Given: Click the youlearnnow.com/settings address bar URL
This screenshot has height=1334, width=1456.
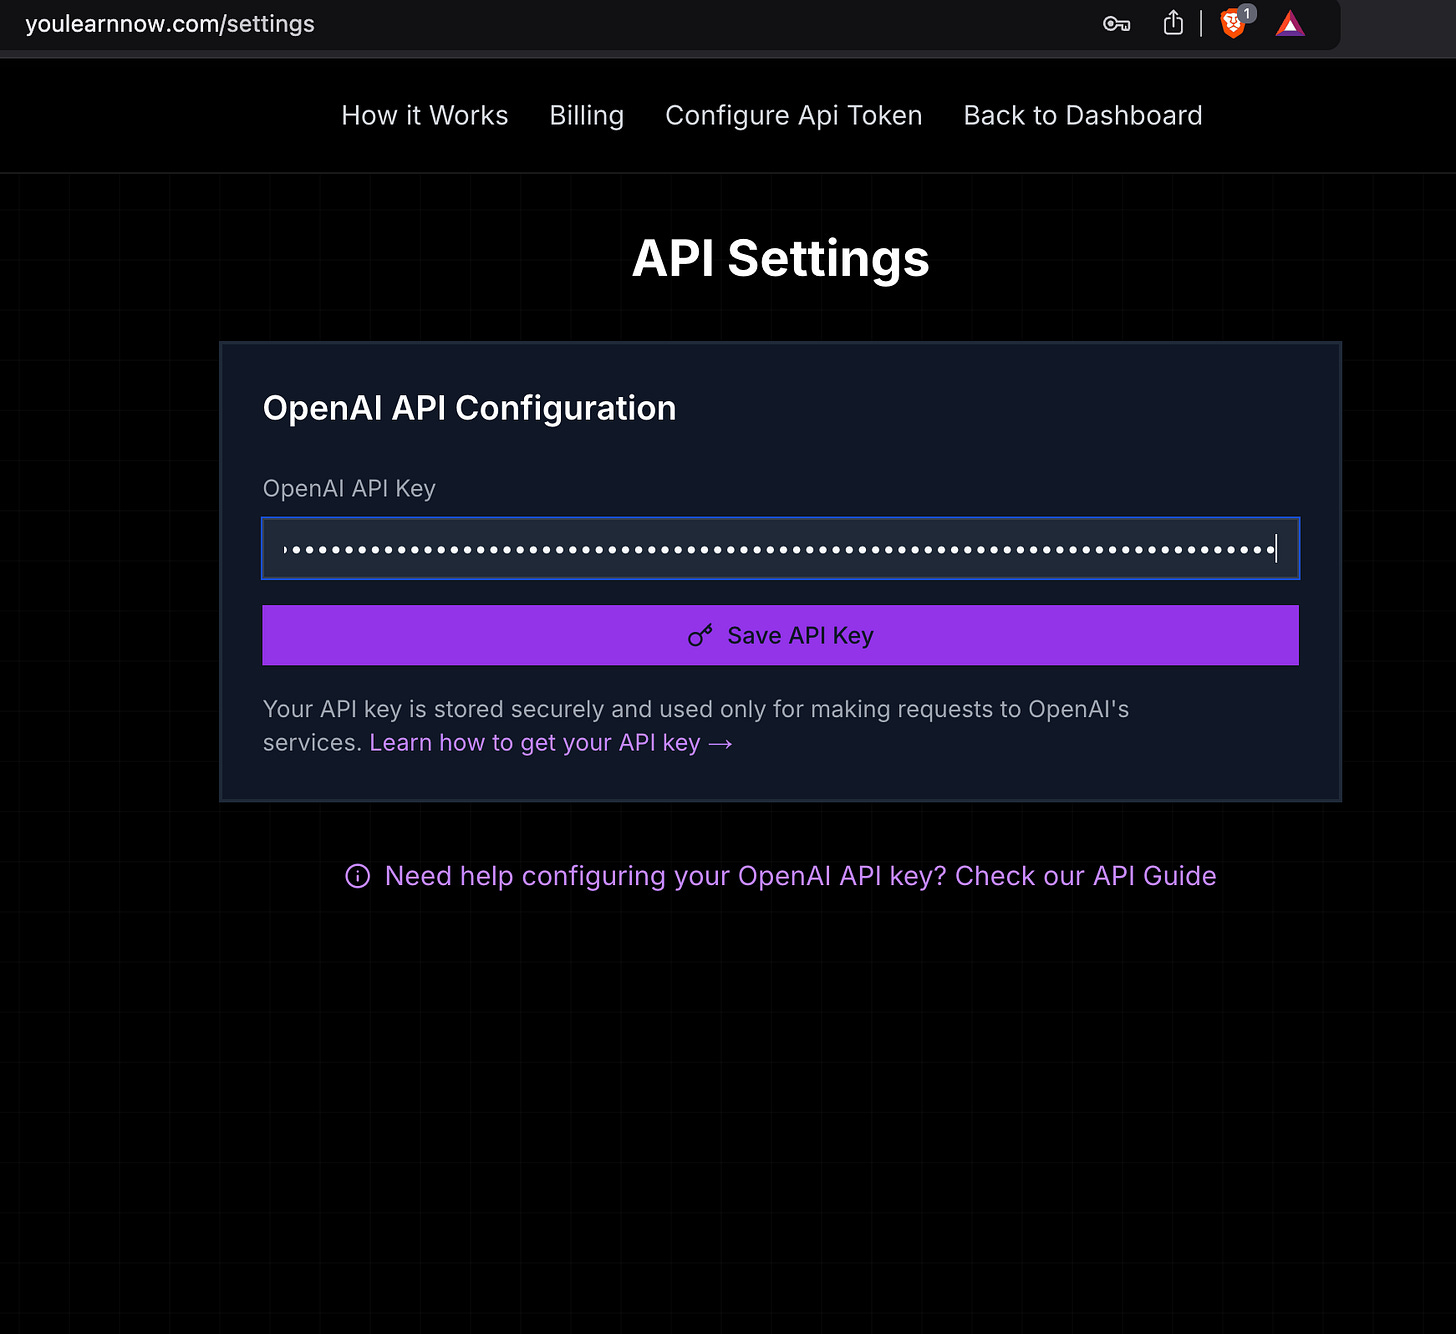Looking at the screenshot, I should point(170,24).
